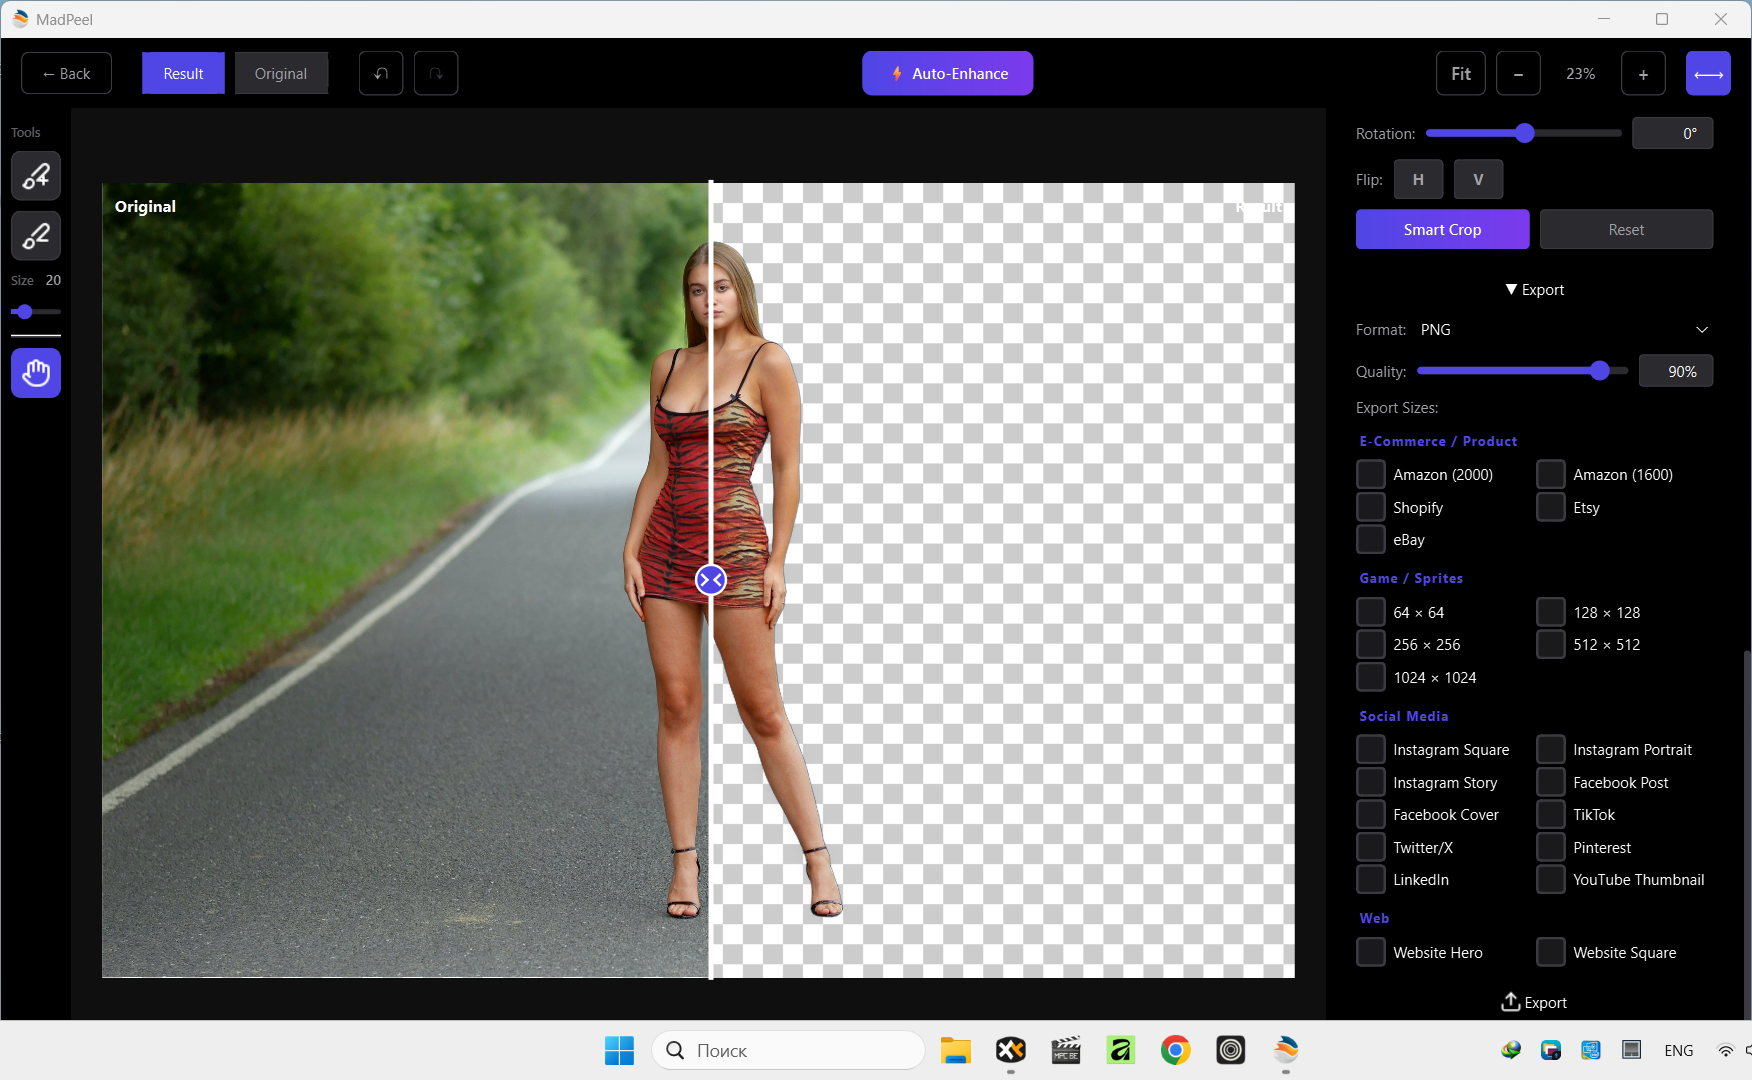Click the Smart Crop button
Image resolution: width=1752 pixels, height=1080 pixels.
click(1442, 229)
